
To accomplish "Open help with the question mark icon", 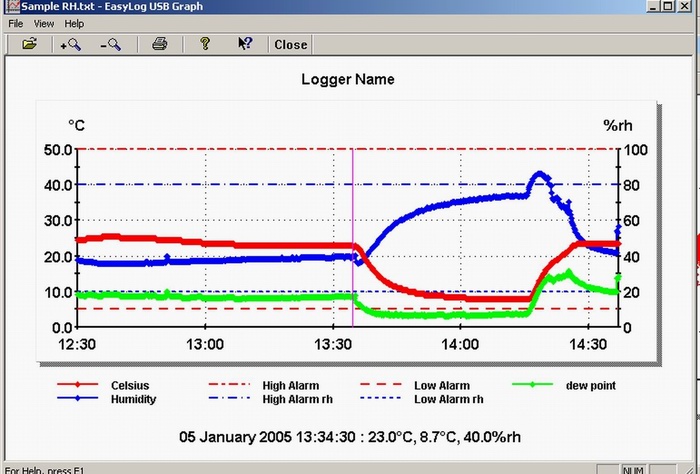I will (x=204, y=44).
